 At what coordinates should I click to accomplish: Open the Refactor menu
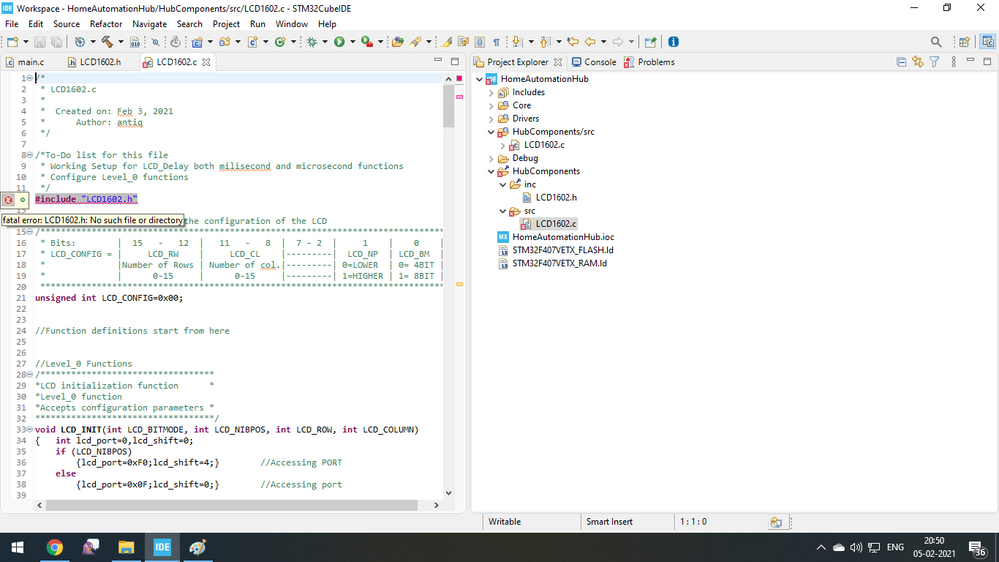(106, 24)
